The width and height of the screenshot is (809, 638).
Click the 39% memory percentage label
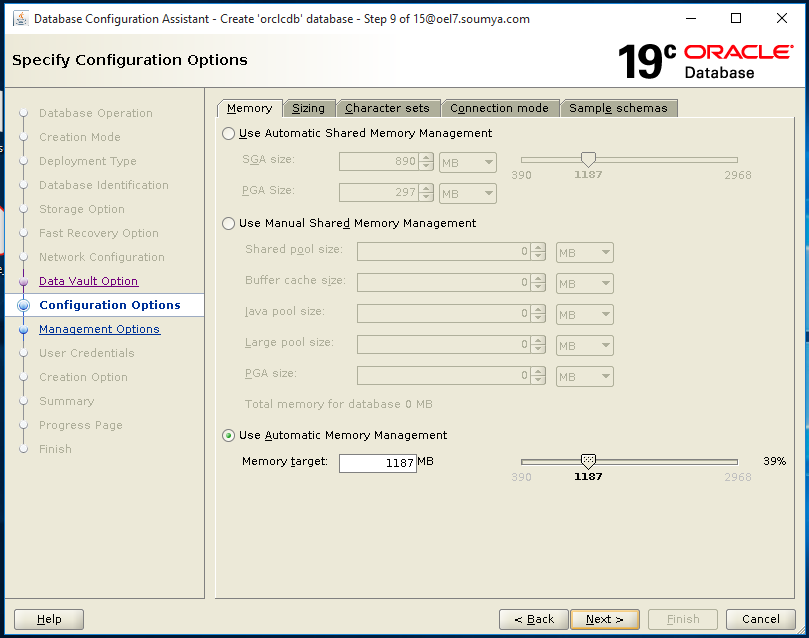(x=774, y=461)
